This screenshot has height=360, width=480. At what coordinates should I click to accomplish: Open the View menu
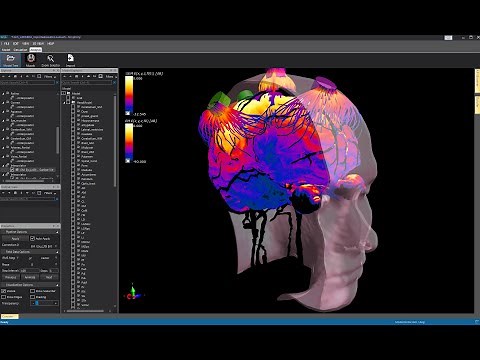tap(25, 44)
